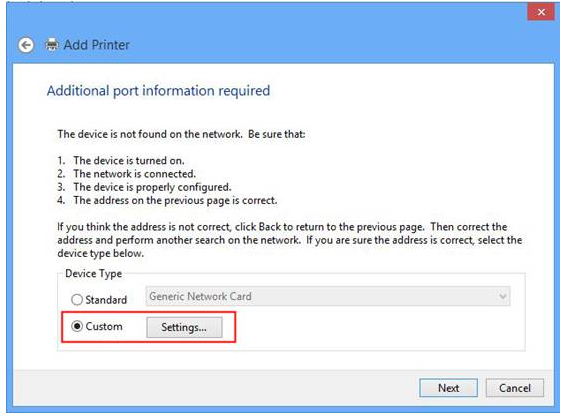This screenshot has width=569, height=416.
Task: Open custom port Settings... dialog
Action: pos(184,327)
